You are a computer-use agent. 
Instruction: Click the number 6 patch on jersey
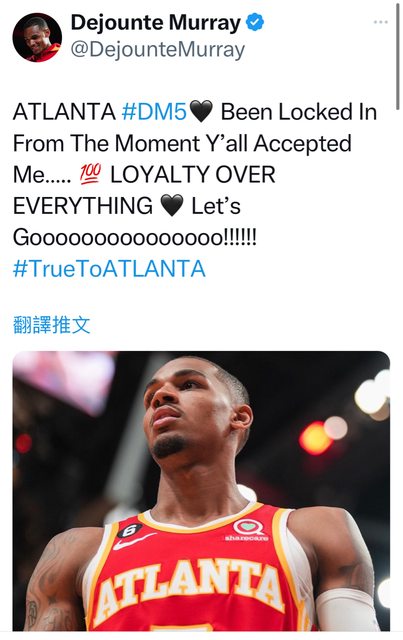tap(129, 530)
